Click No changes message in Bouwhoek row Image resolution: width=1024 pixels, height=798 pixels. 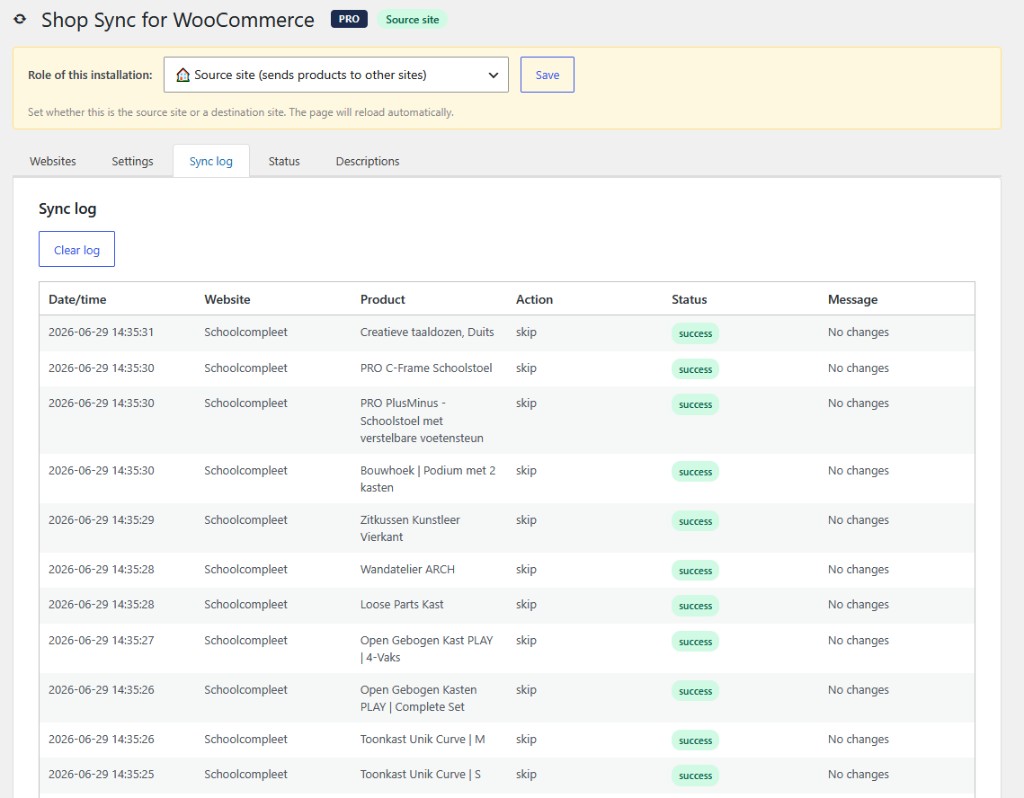click(858, 470)
